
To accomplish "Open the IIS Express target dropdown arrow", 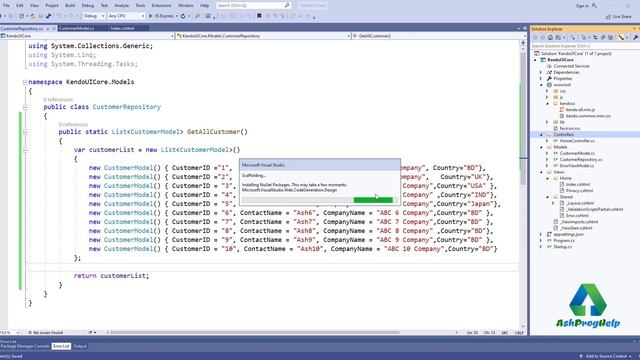I will coord(176,16).
